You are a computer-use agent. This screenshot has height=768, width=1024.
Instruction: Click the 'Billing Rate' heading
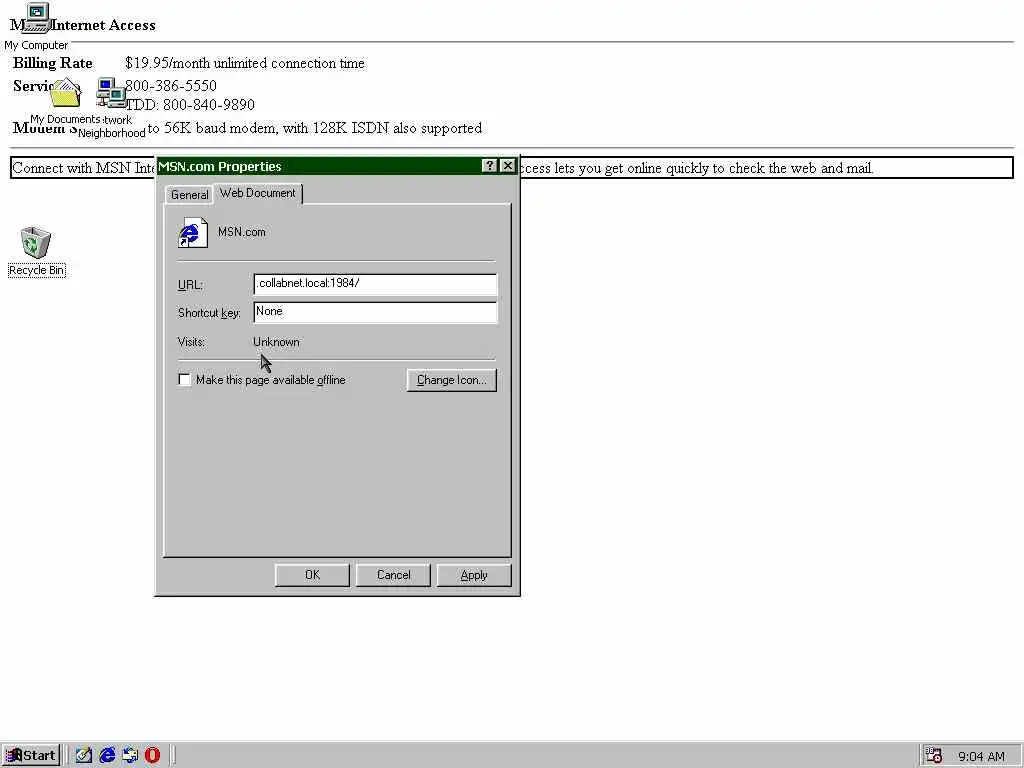53,63
